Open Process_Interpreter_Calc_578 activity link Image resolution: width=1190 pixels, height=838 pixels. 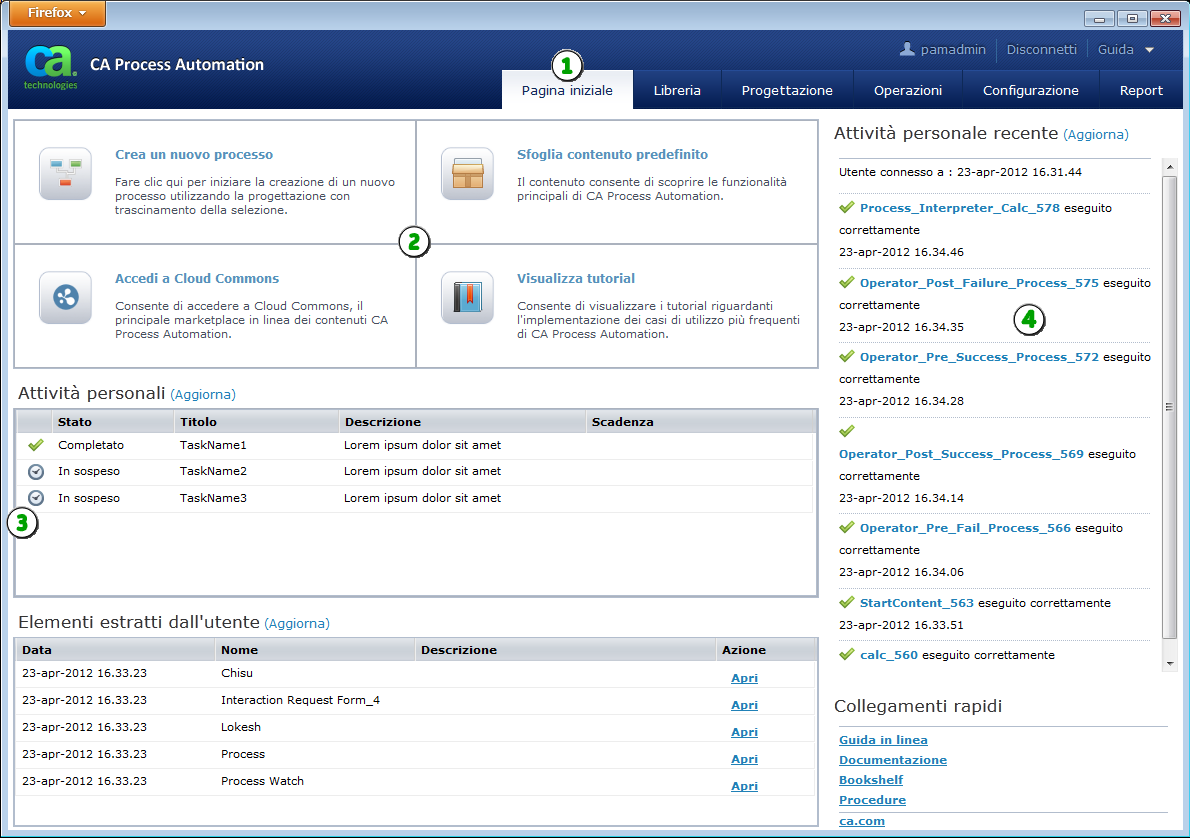click(959, 208)
